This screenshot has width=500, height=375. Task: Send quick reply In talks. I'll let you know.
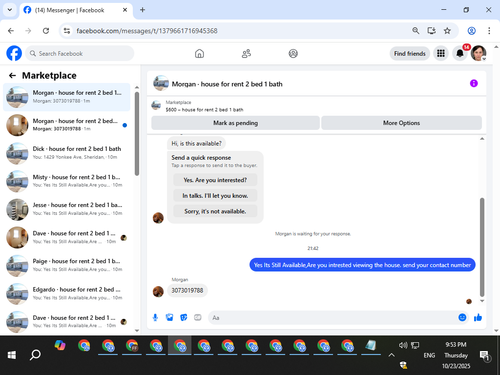pos(215,196)
